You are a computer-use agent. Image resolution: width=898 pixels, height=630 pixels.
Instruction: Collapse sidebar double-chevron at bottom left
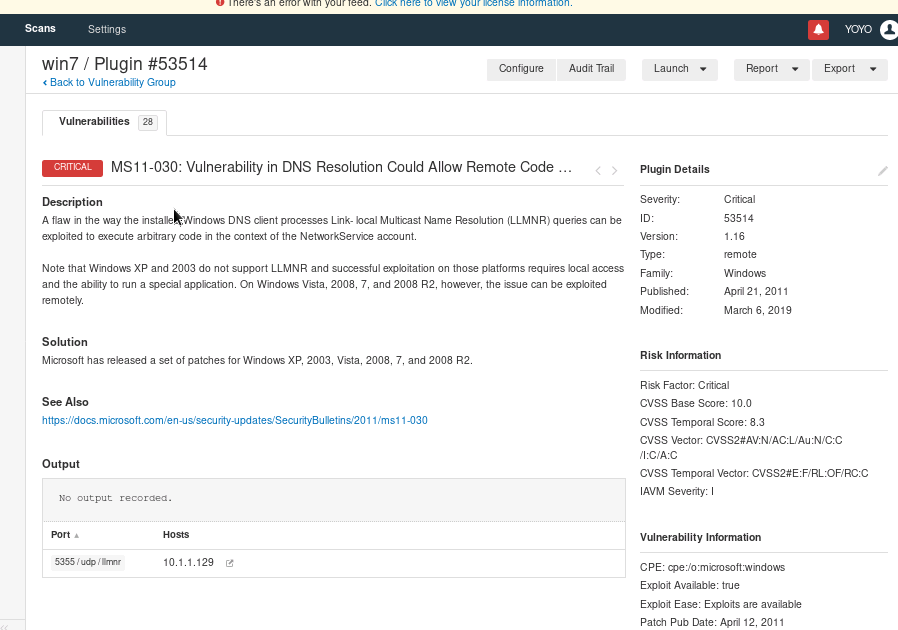(5, 627)
